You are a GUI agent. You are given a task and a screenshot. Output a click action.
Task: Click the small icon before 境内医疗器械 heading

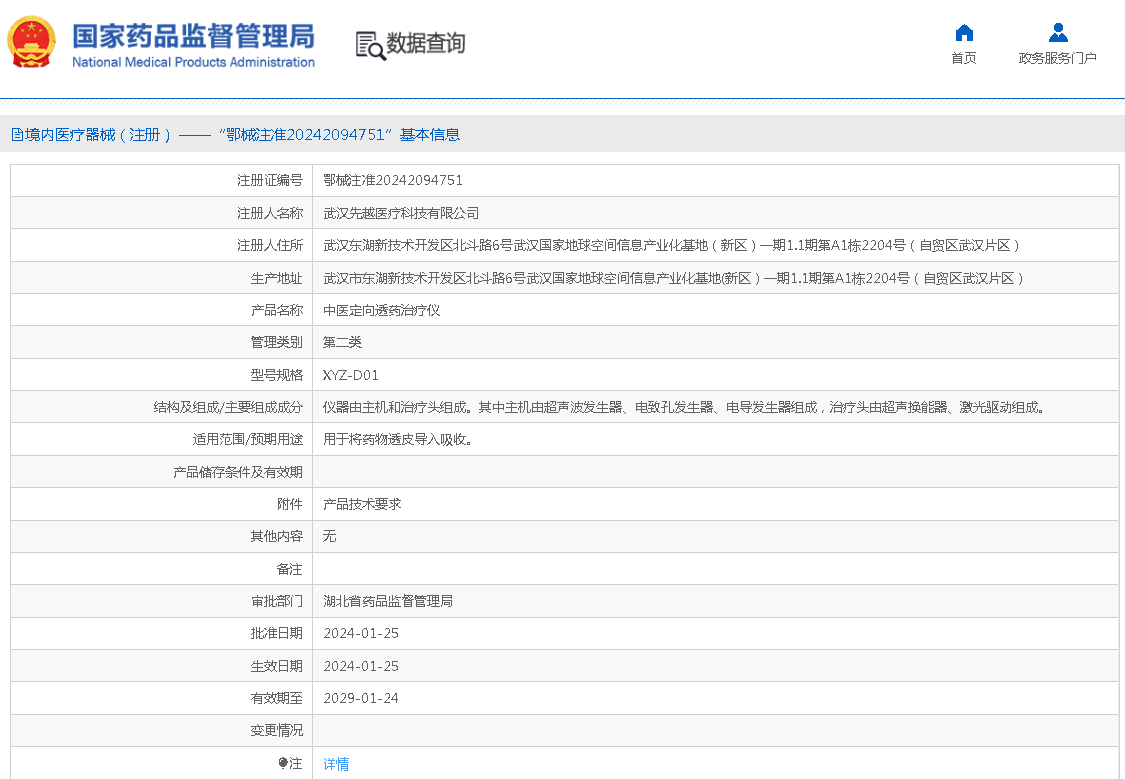17,135
